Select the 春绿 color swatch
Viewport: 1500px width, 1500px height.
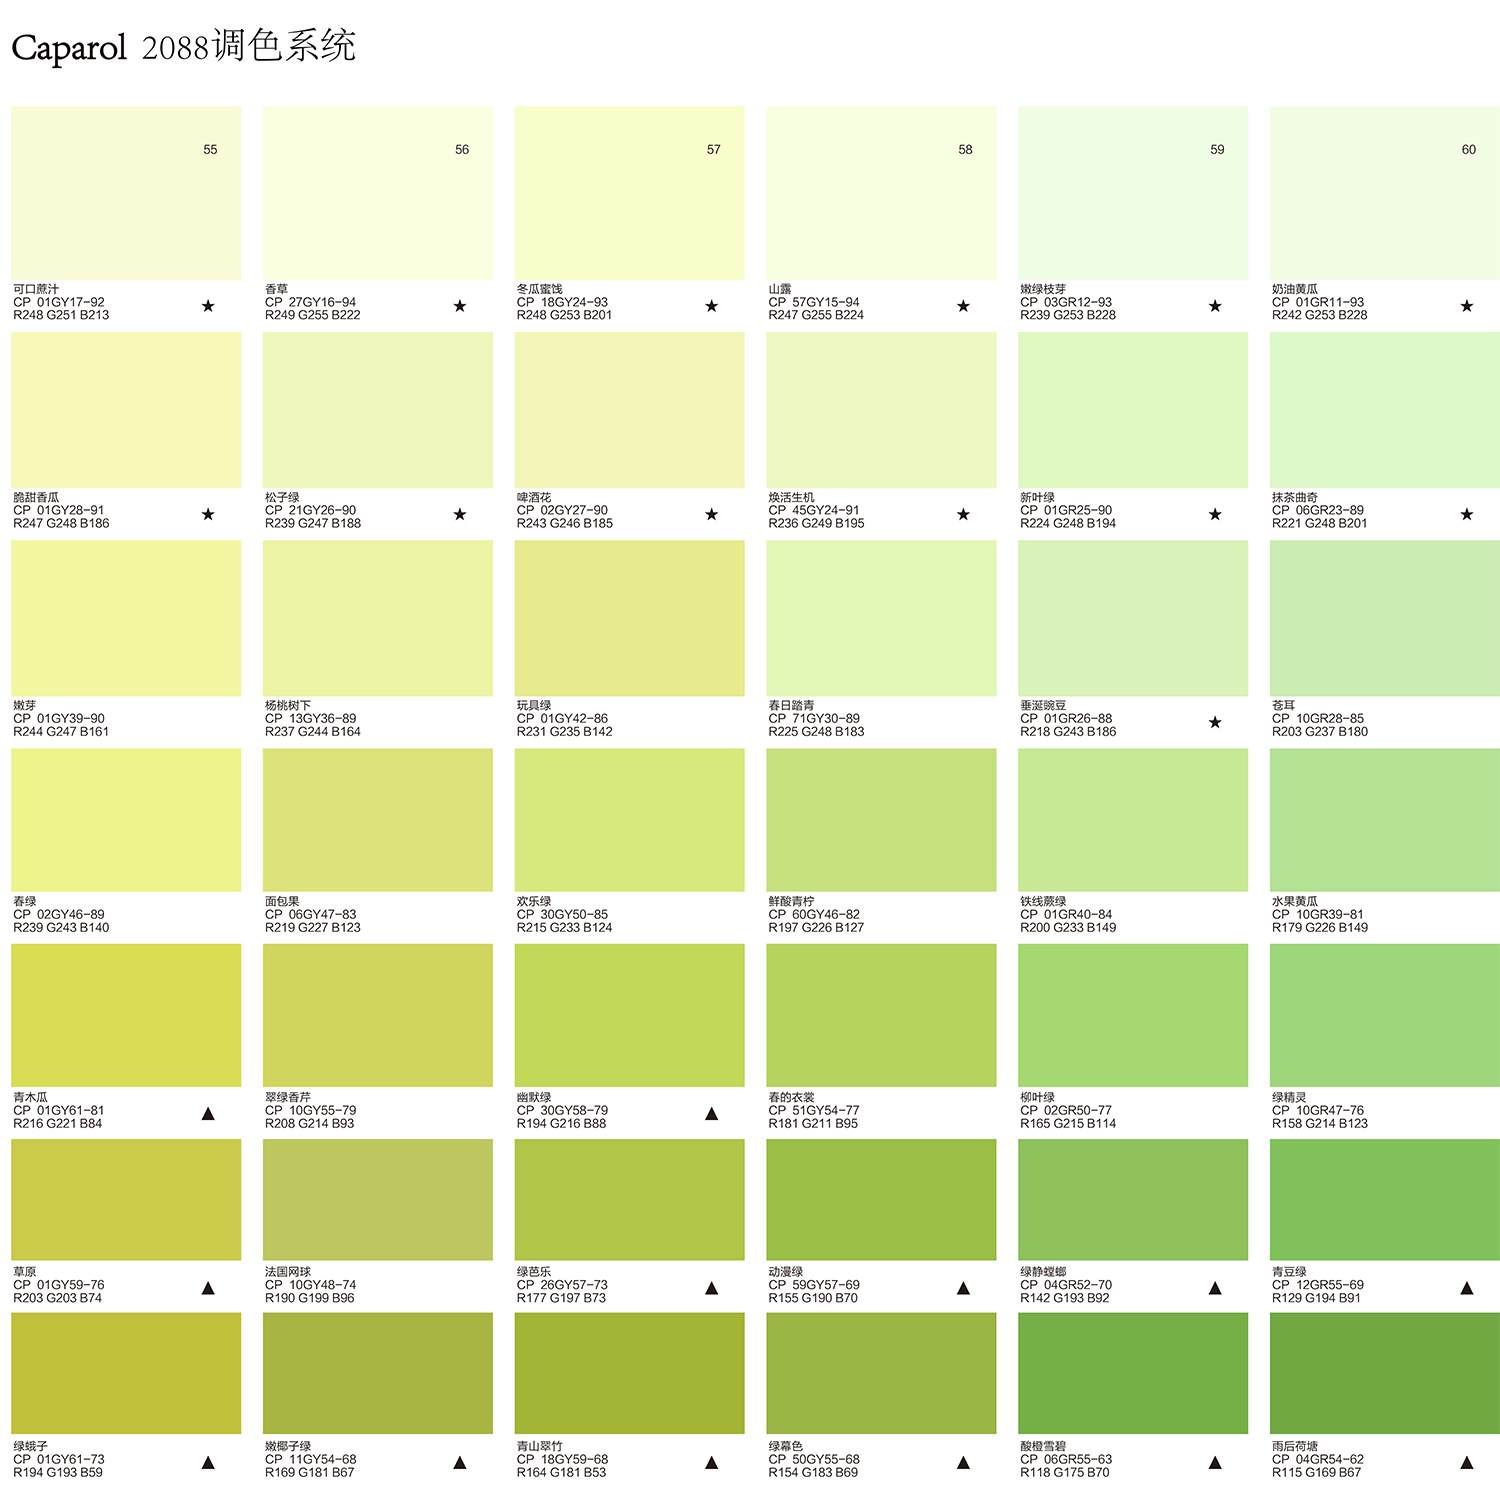[x=126, y=820]
